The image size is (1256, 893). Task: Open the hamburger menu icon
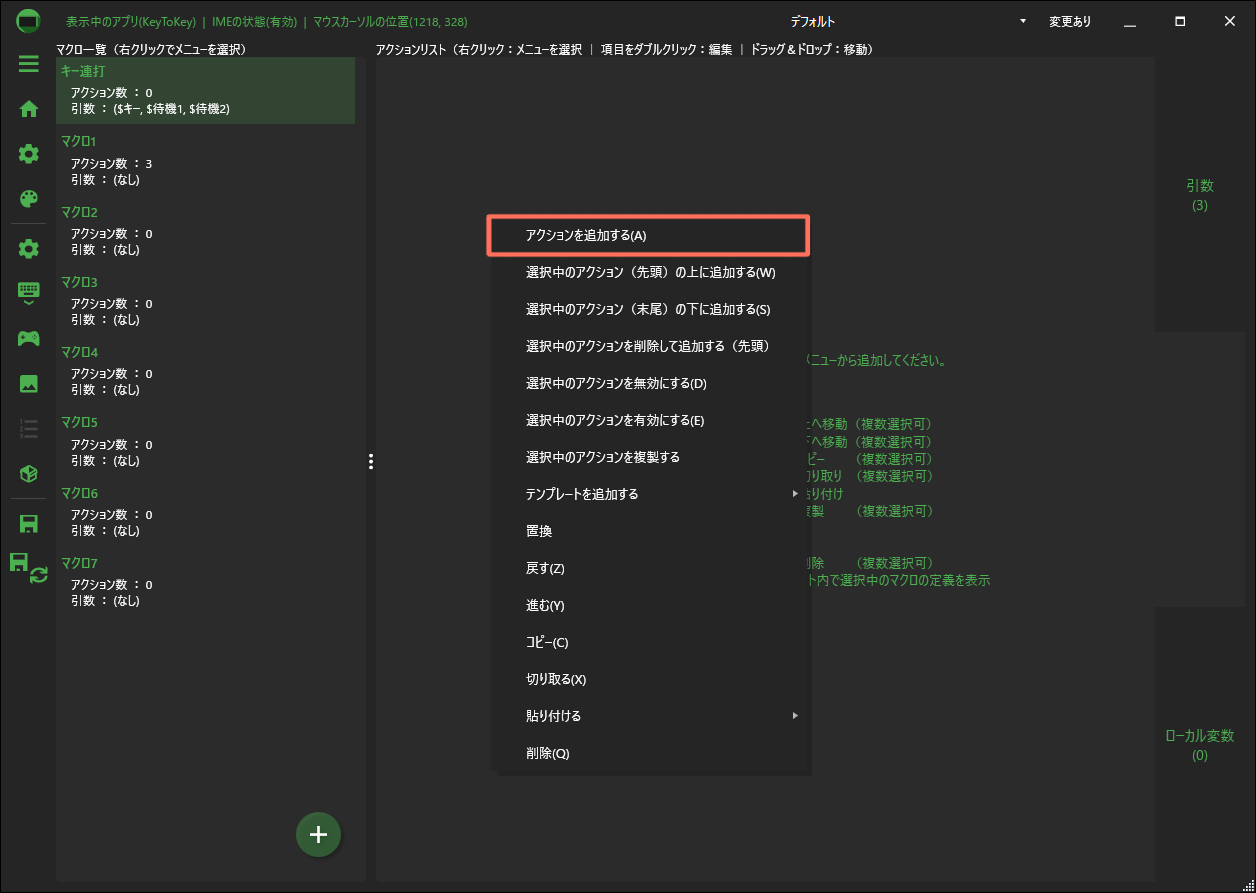[29, 64]
